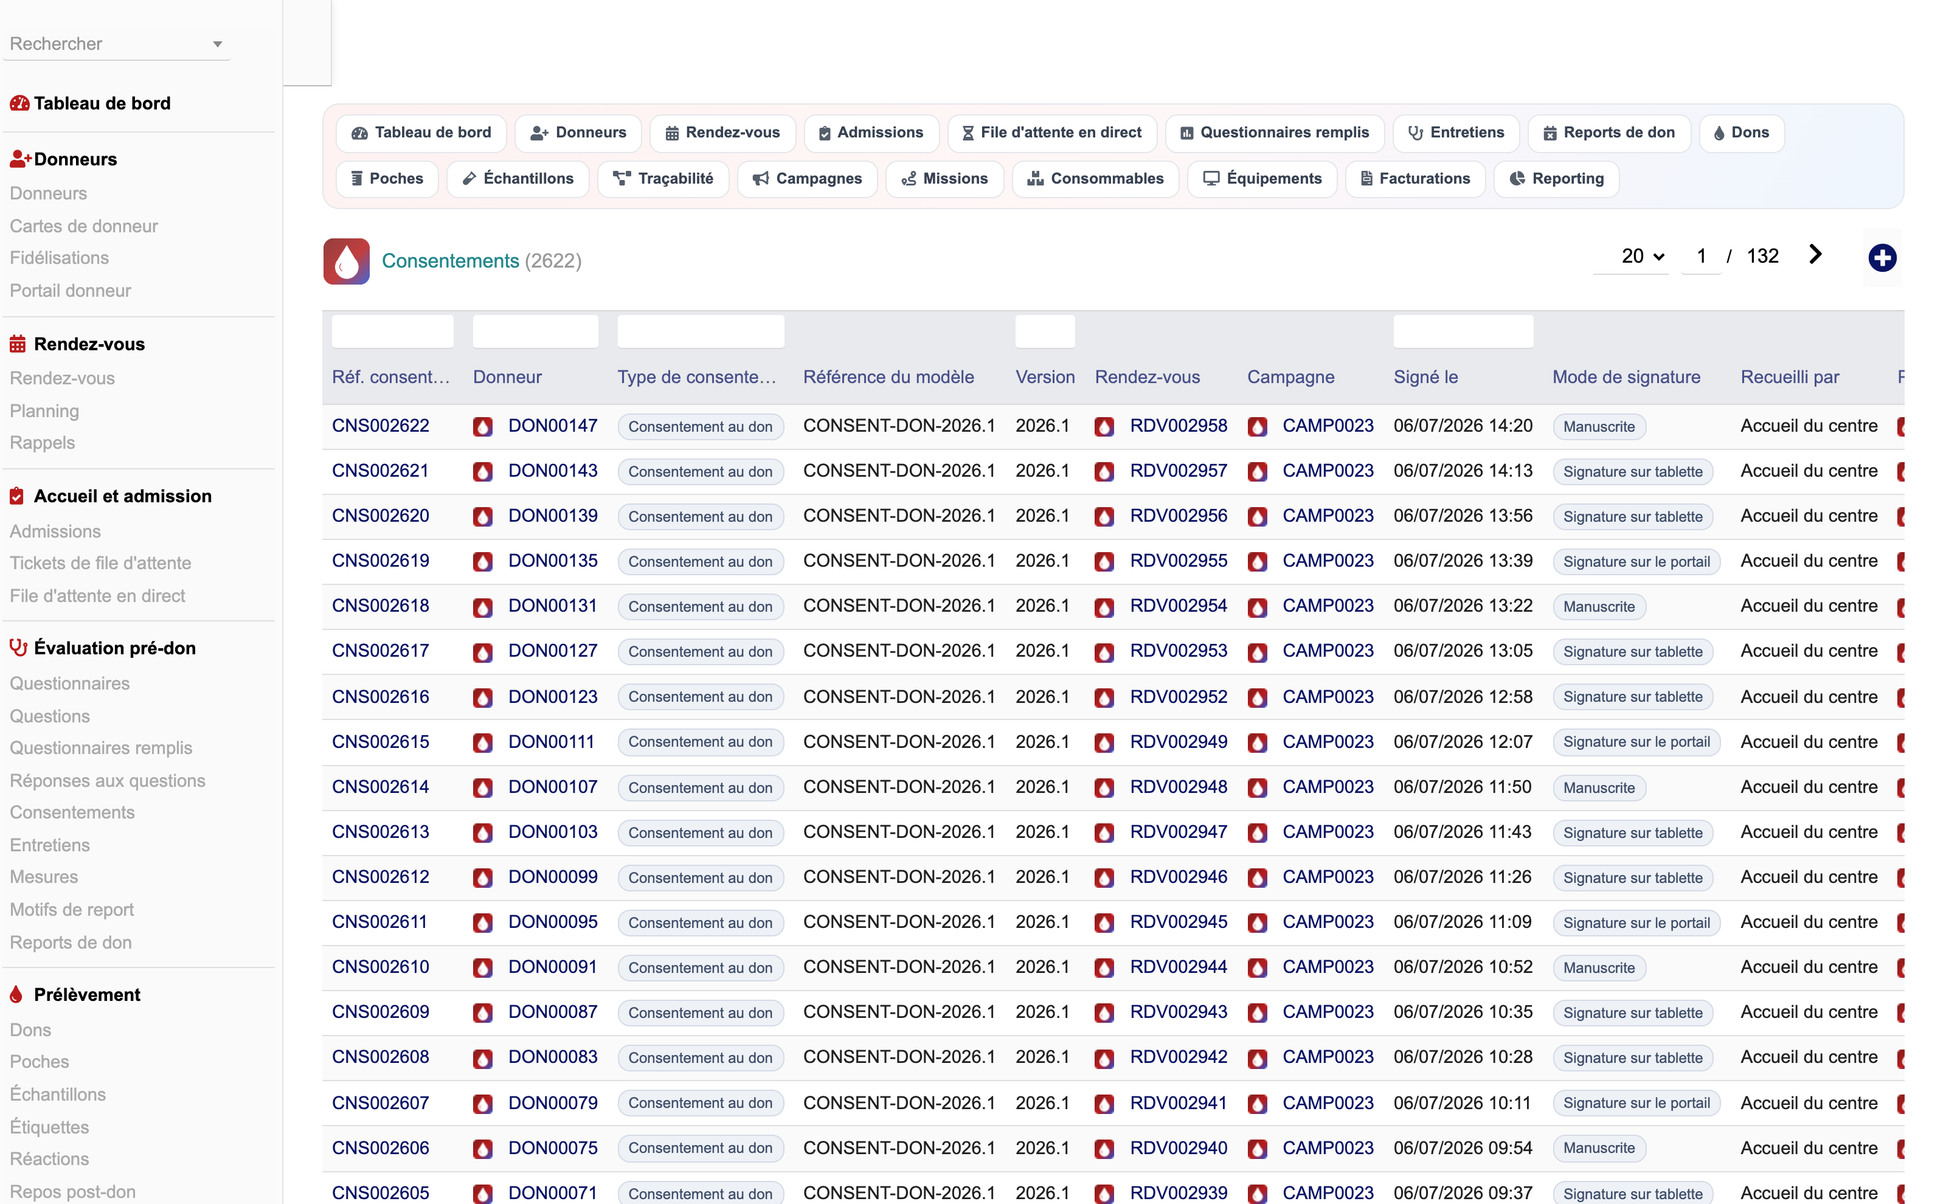Open Cartes de donneur in sidebar

click(84, 226)
